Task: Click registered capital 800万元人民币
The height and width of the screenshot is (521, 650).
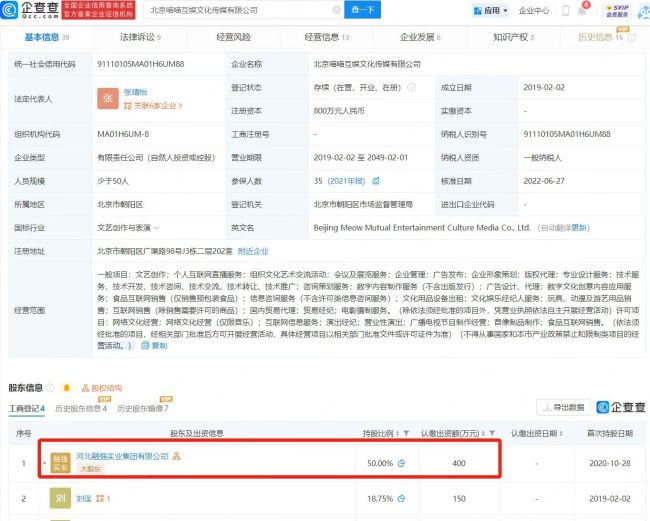Action: tap(339, 111)
